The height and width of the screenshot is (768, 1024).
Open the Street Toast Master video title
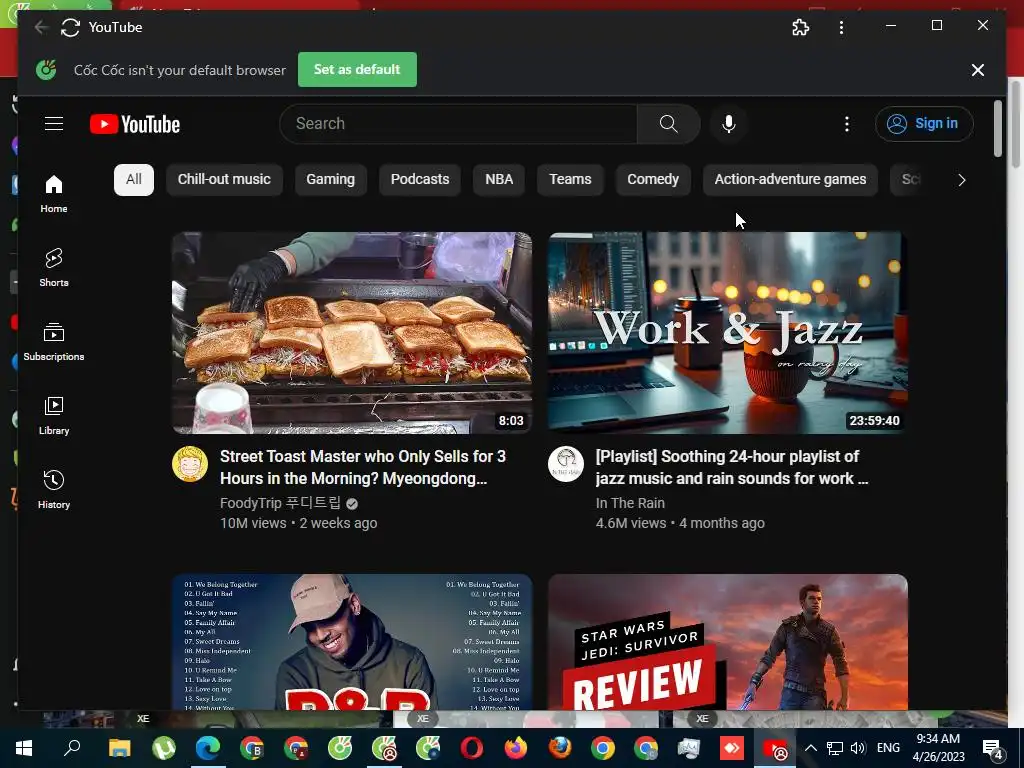tap(363, 467)
